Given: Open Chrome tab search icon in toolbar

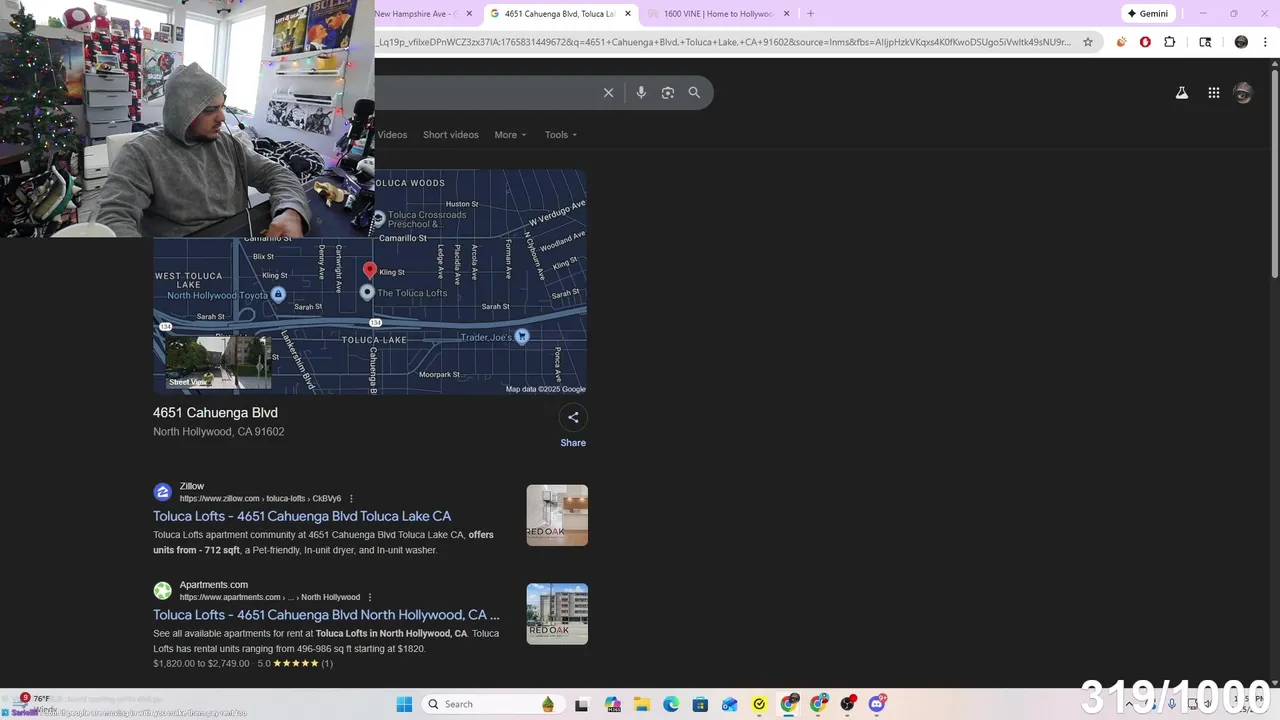Looking at the screenshot, I should click(x=1205, y=42).
